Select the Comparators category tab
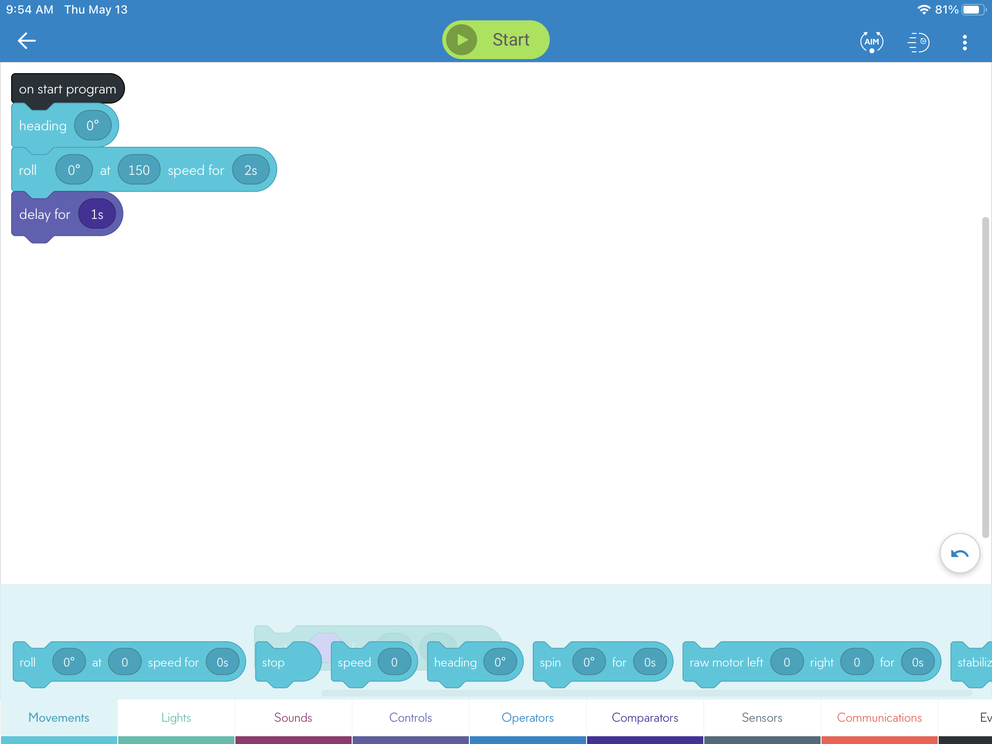 tap(645, 718)
